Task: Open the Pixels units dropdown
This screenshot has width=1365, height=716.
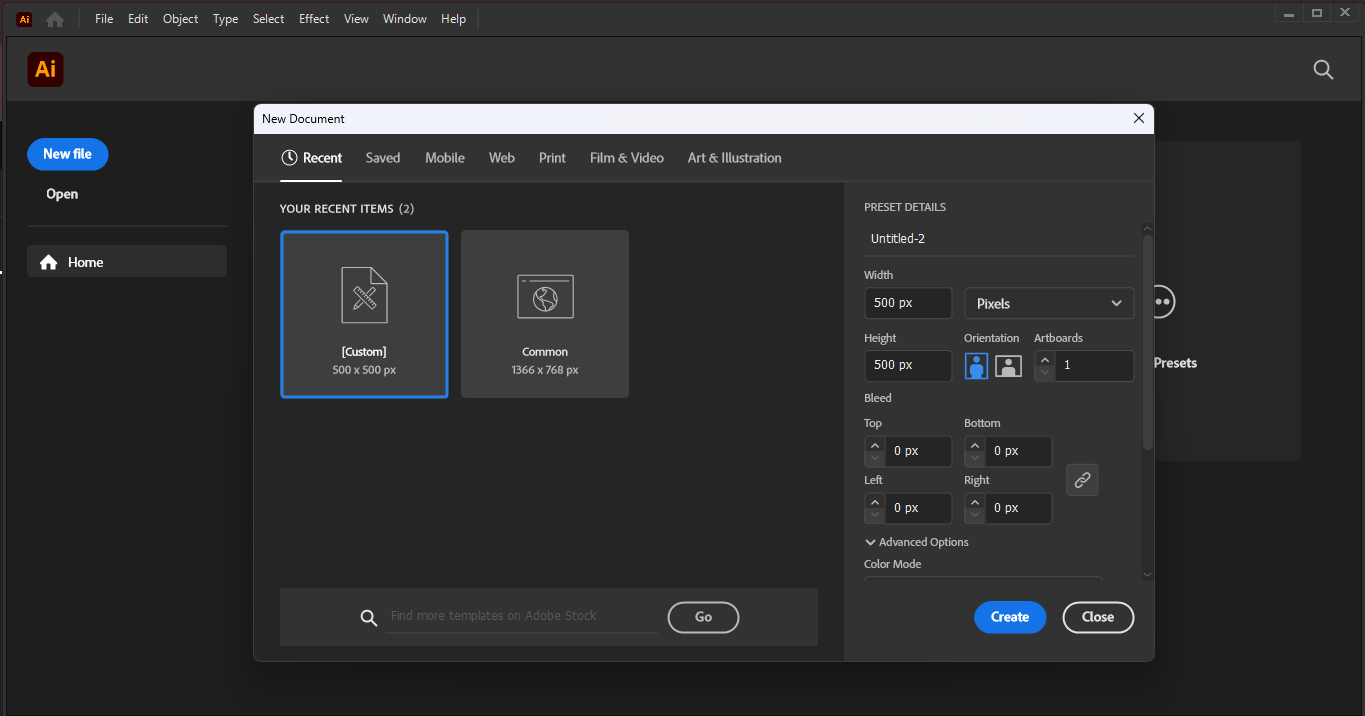Action: [1048, 302]
